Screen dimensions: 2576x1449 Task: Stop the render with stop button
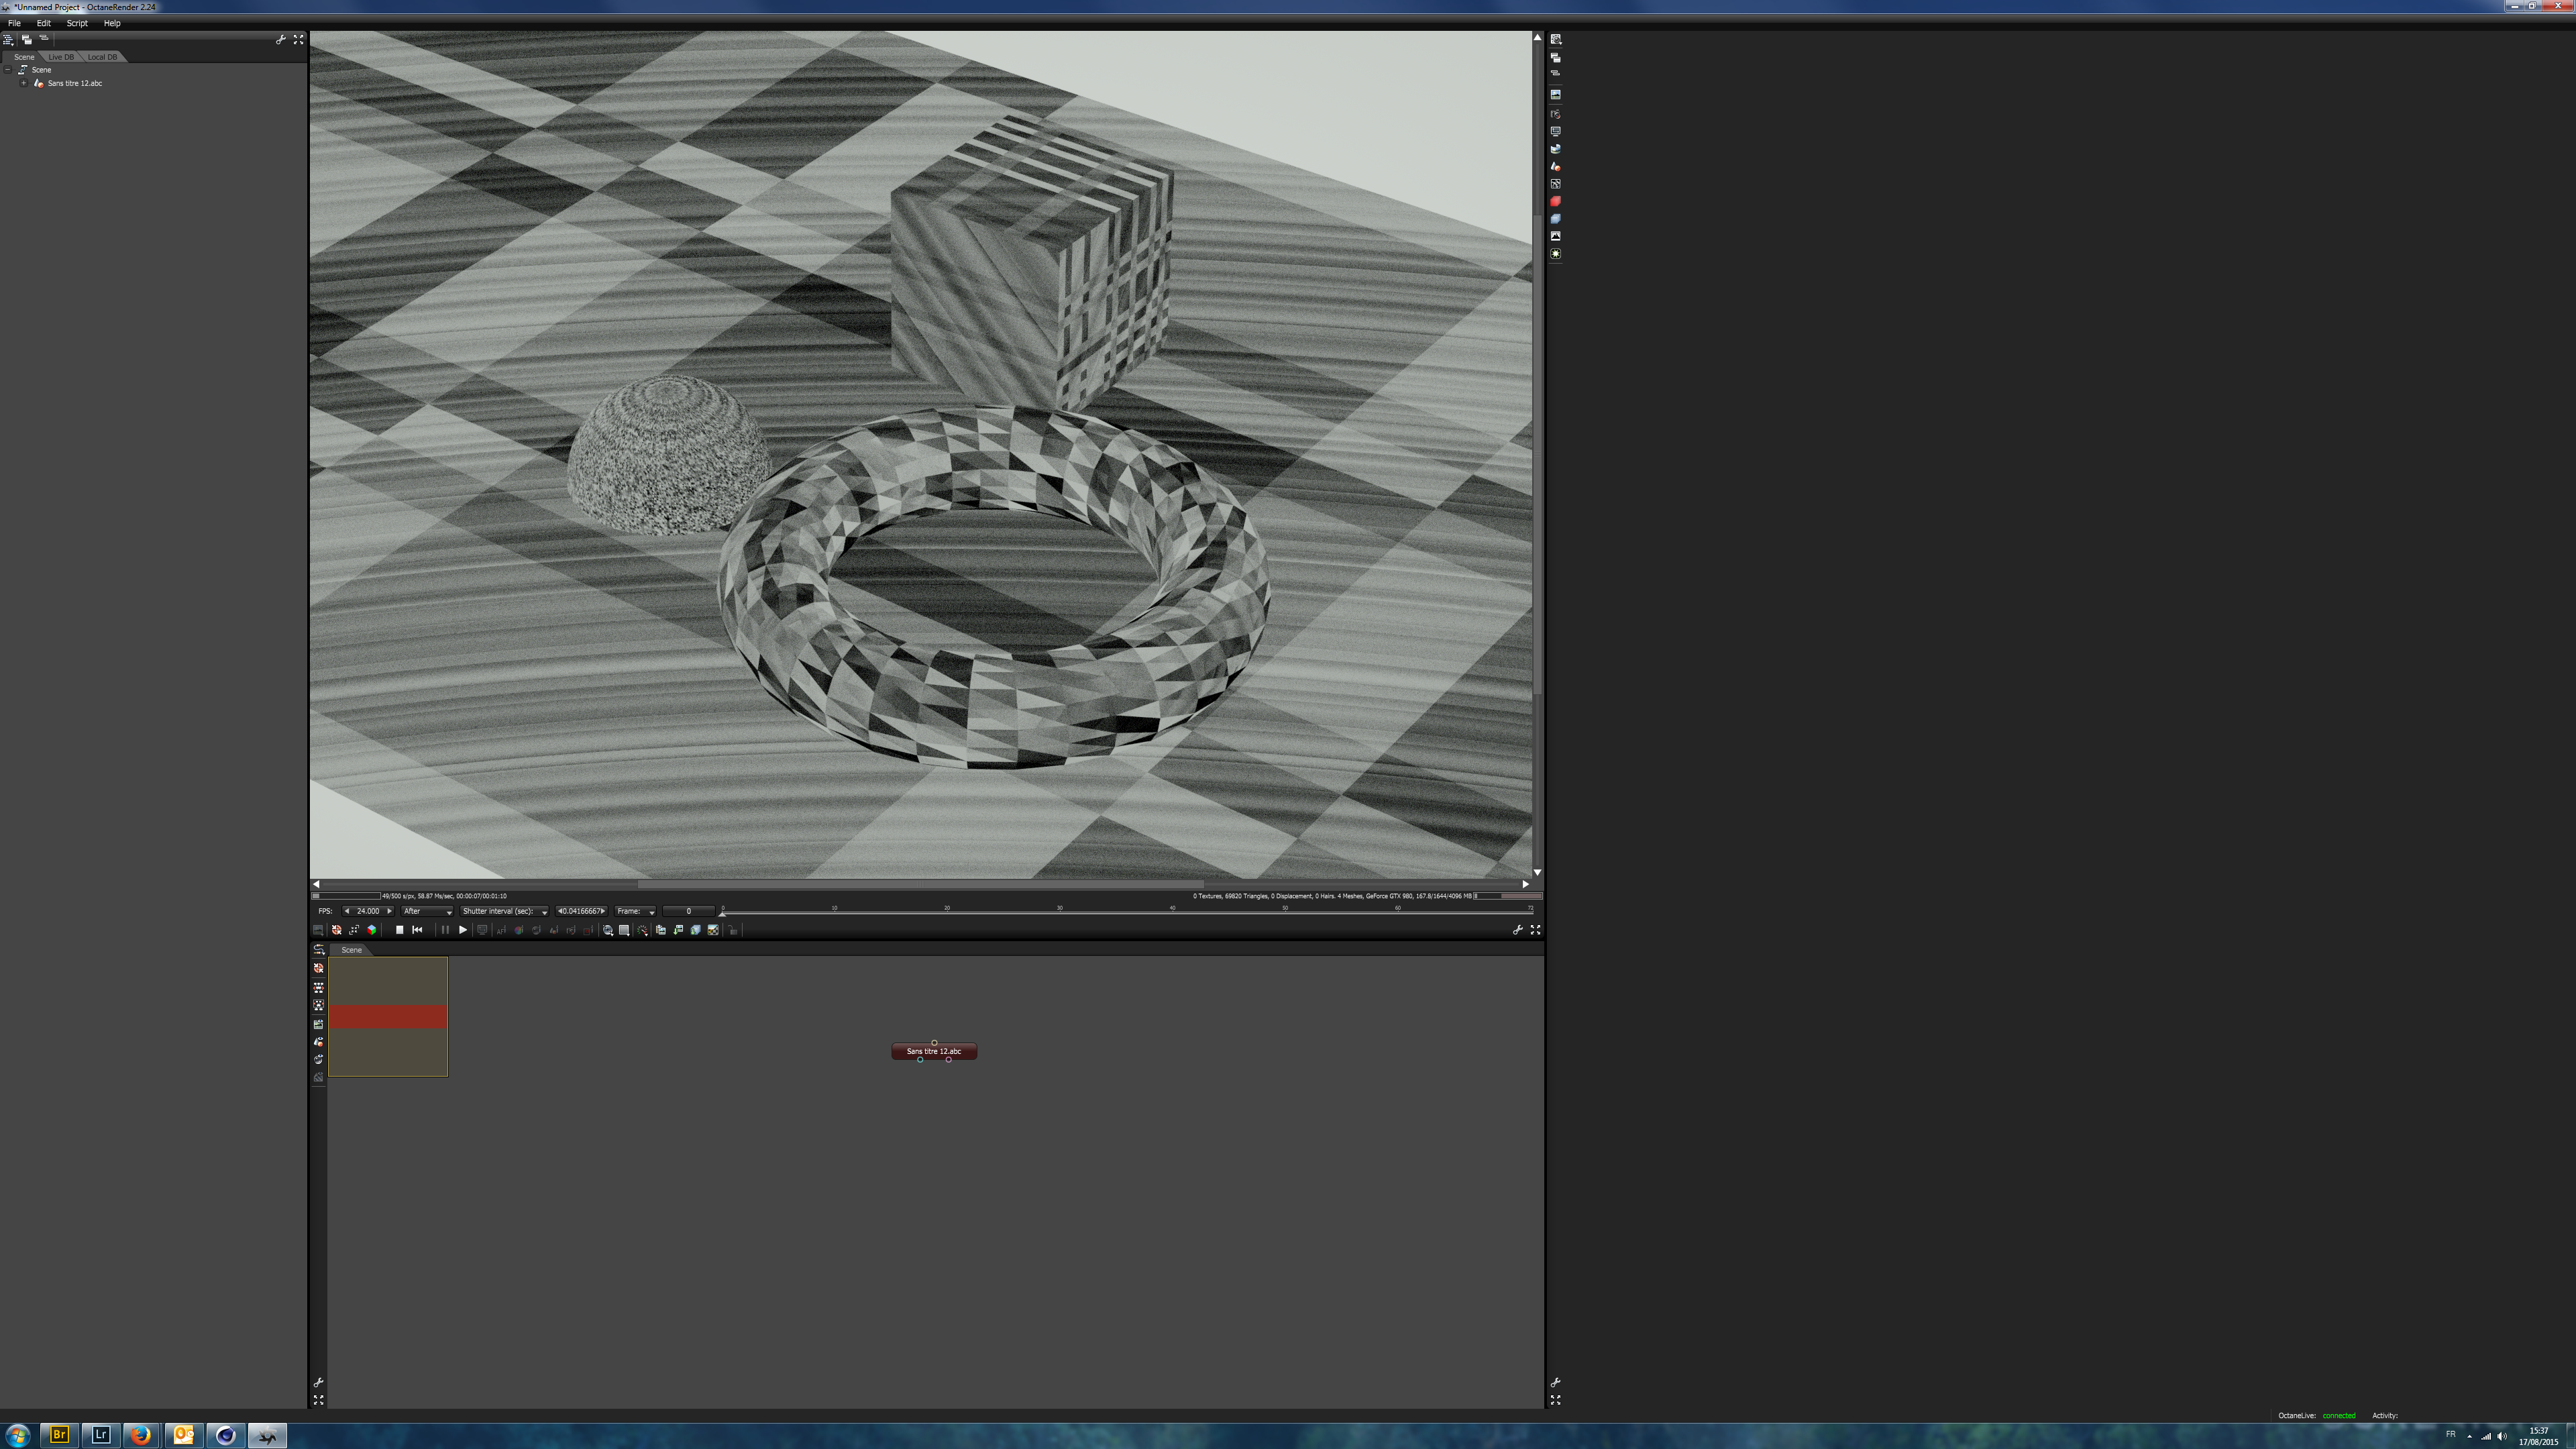(x=400, y=930)
